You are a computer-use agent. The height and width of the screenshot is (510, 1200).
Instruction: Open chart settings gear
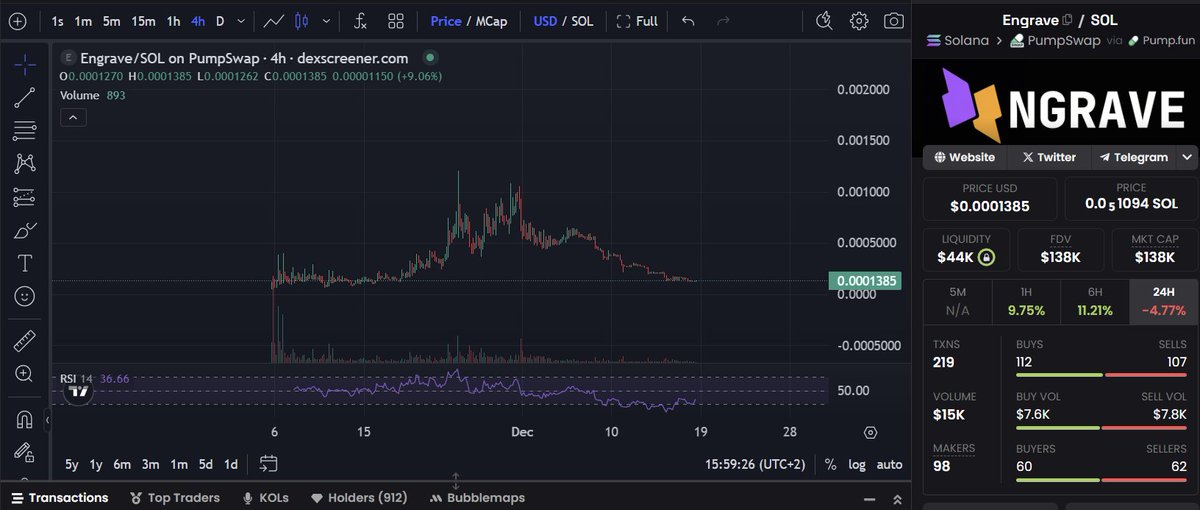click(x=859, y=21)
